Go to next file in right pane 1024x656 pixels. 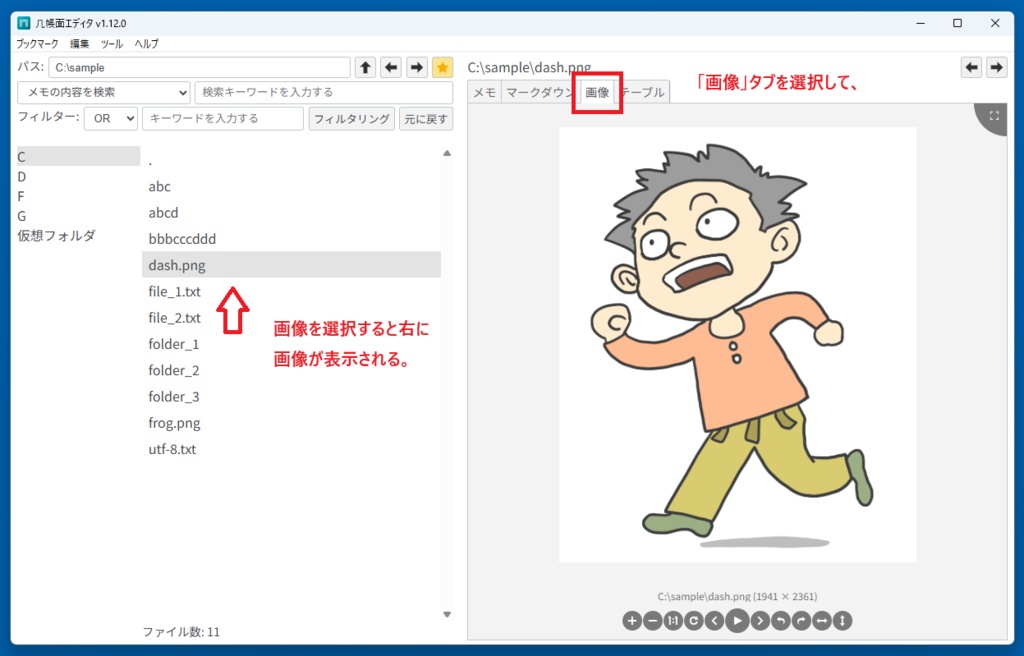coord(996,67)
